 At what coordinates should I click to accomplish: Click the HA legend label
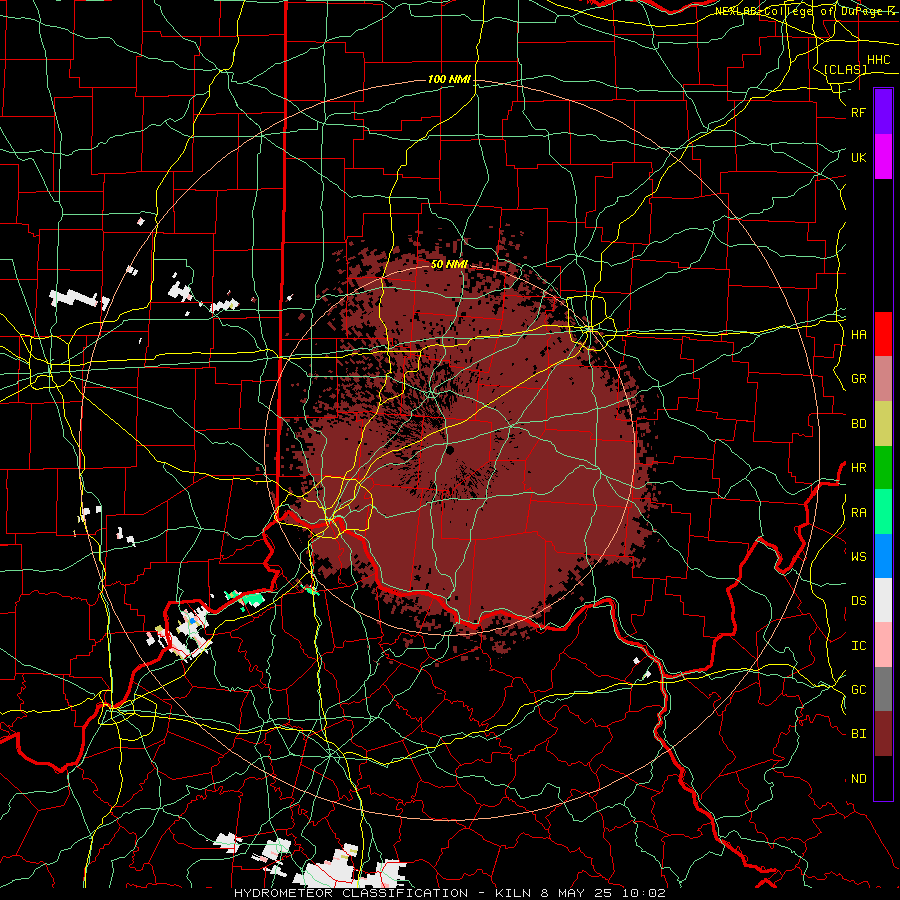(x=858, y=335)
